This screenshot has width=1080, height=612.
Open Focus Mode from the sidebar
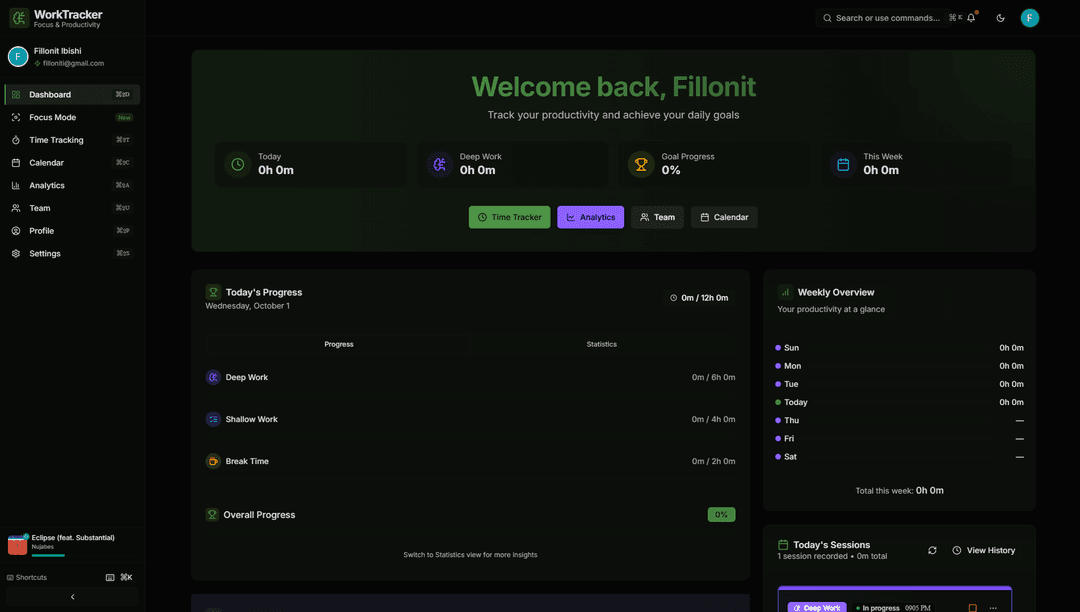(x=52, y=118)
